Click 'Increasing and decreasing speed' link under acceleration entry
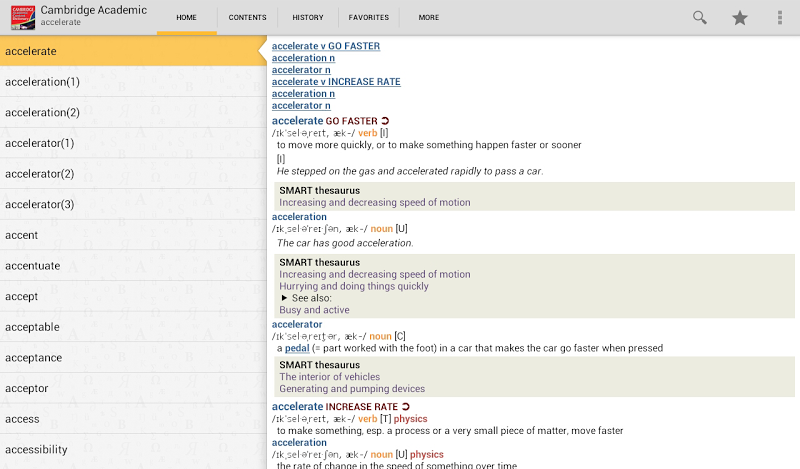 pyautogui.click(x=374, y=274)
